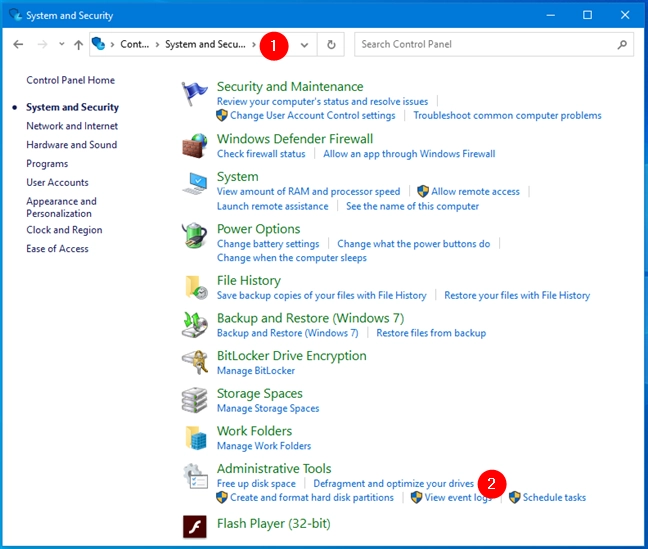Open Control Panel Home
Image resolution: width=648 pixels, height=549 pixels.
click(71, 80)
